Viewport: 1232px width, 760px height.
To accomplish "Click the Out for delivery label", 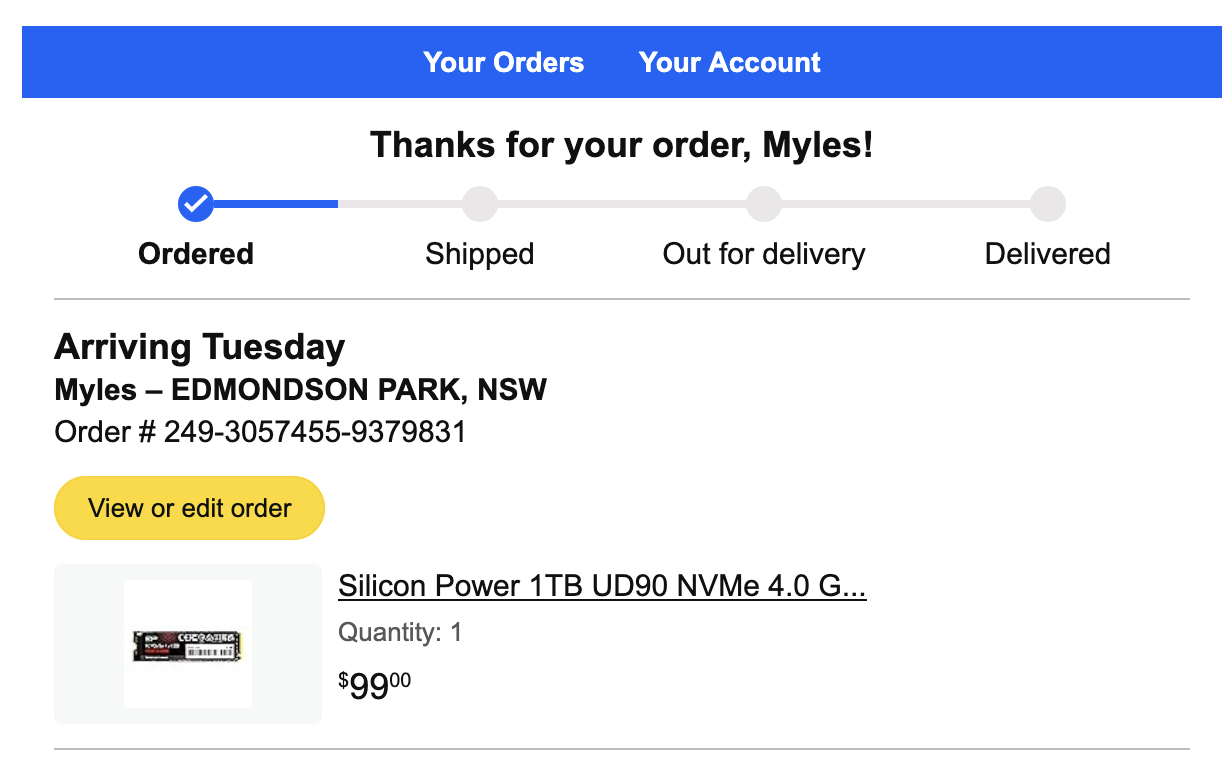I will point(764,254).
